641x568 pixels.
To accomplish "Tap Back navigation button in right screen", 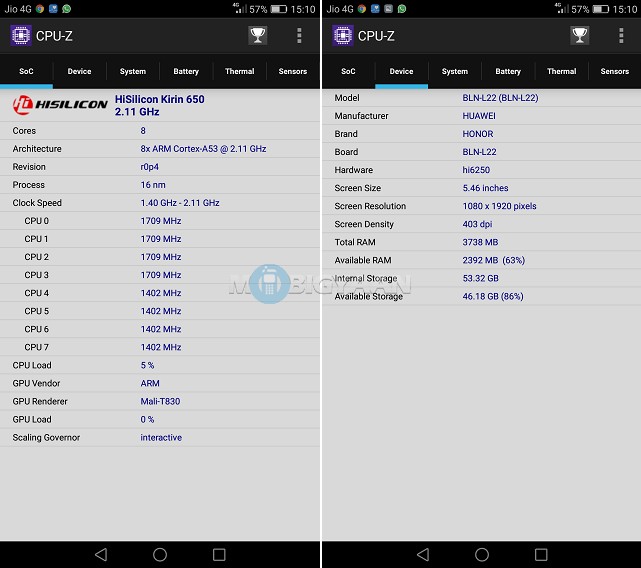I will point(423,555).
